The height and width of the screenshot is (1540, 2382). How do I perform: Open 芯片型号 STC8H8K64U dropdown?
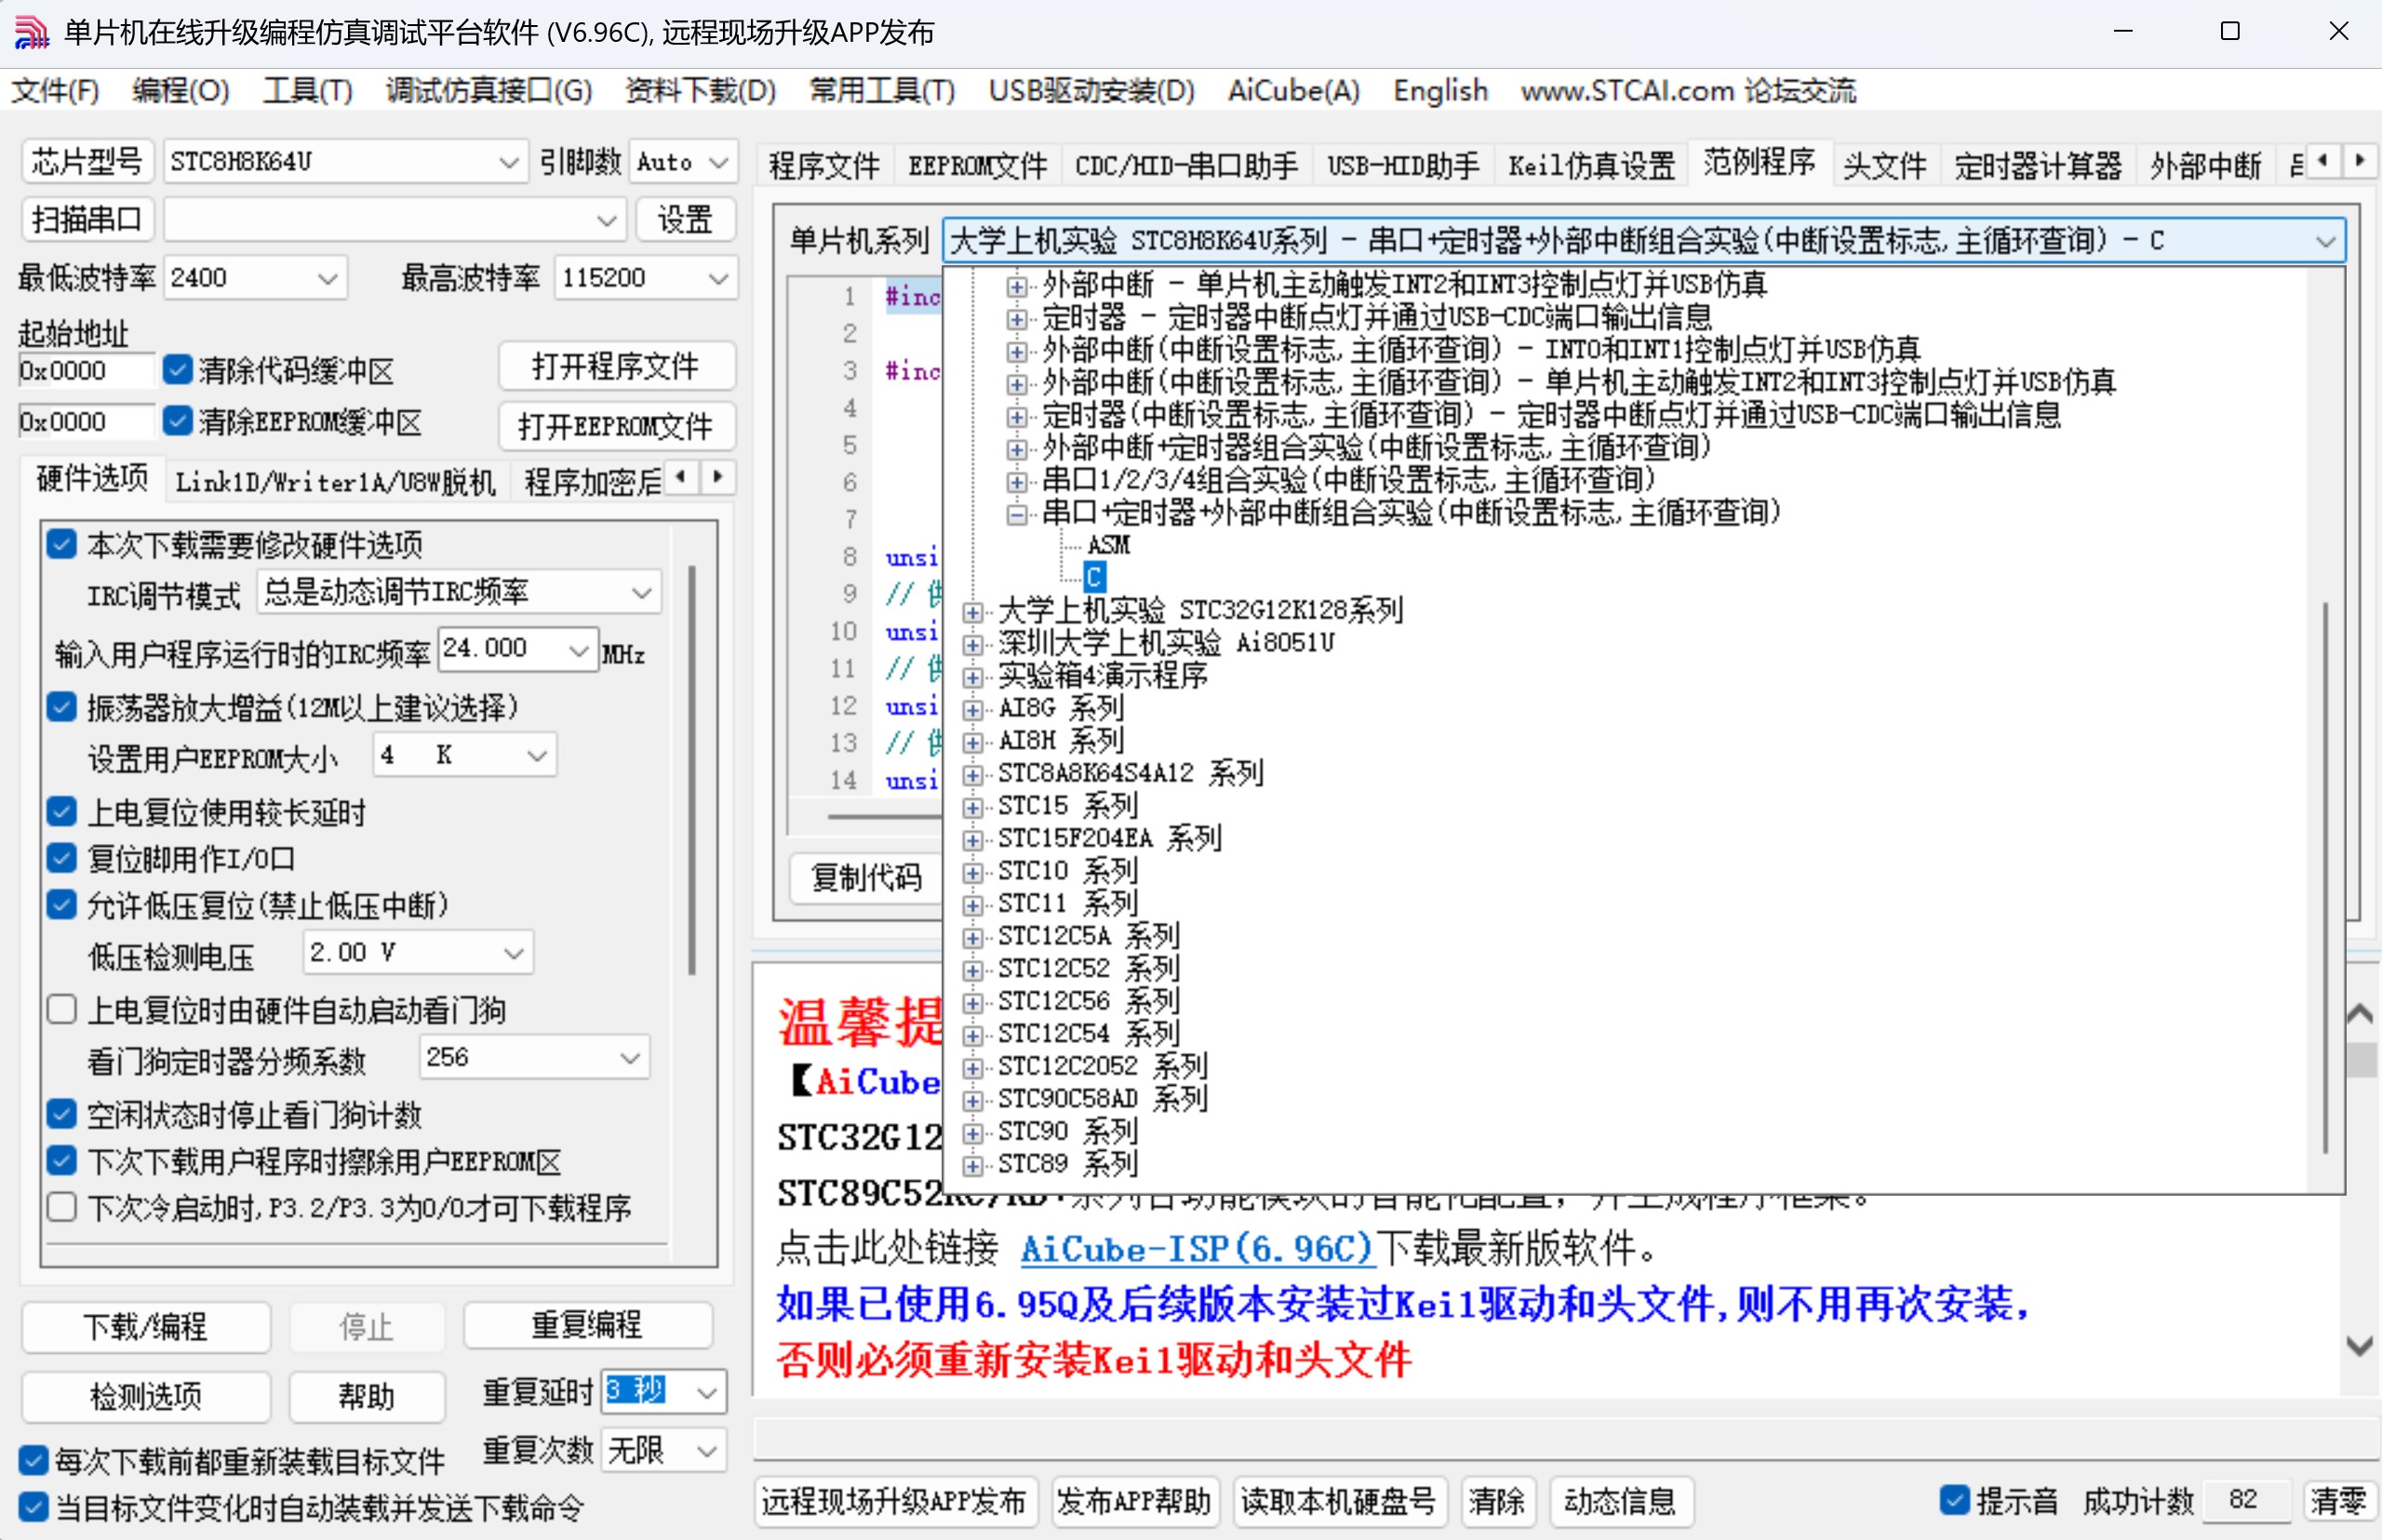point(509,162)
